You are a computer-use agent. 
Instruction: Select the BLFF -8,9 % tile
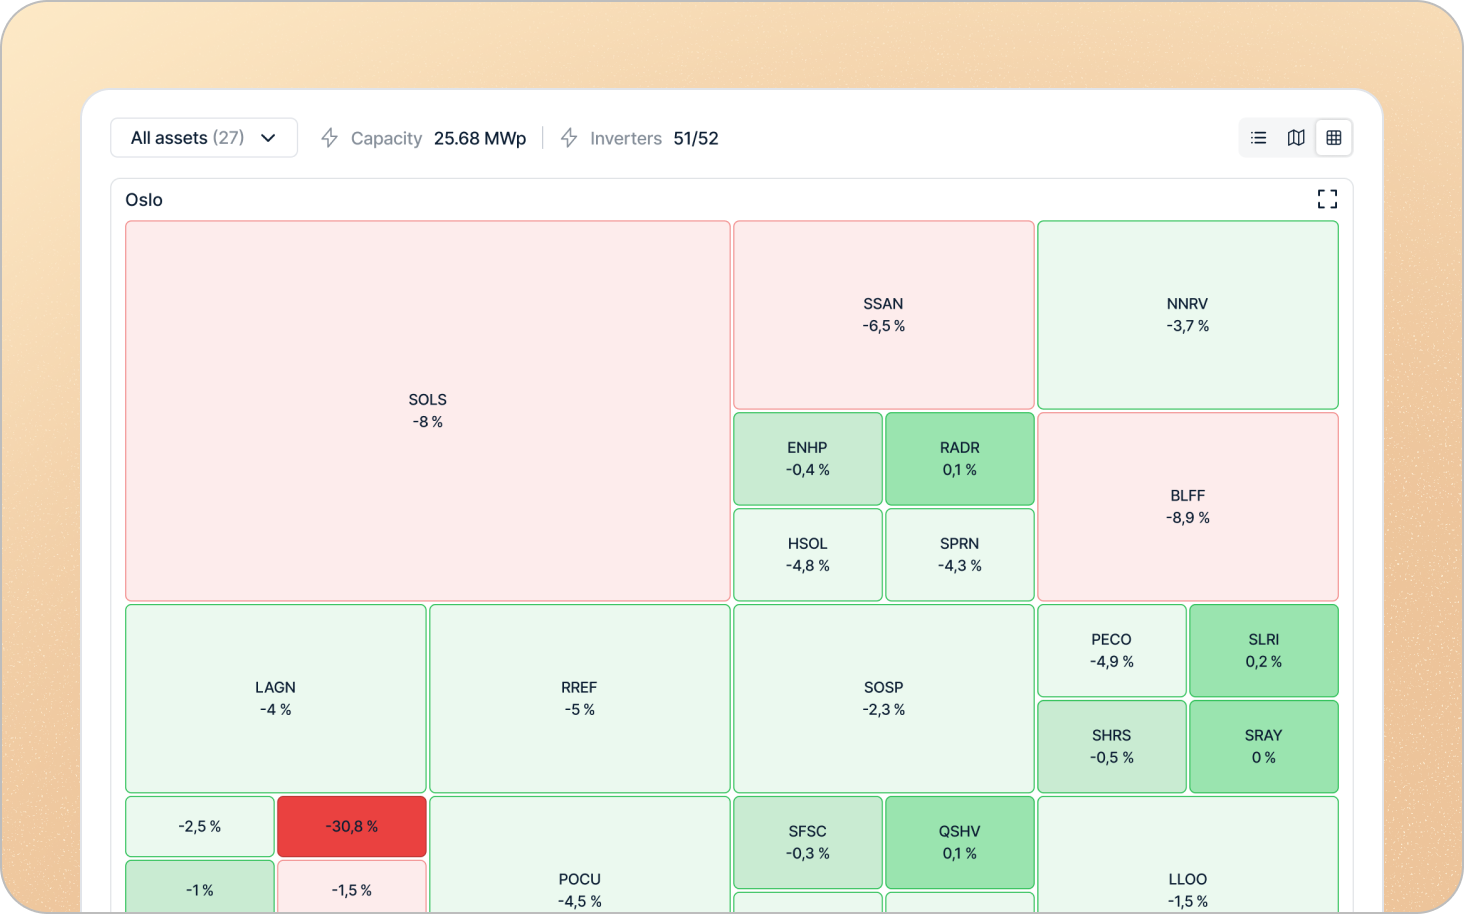(1187, 506)
